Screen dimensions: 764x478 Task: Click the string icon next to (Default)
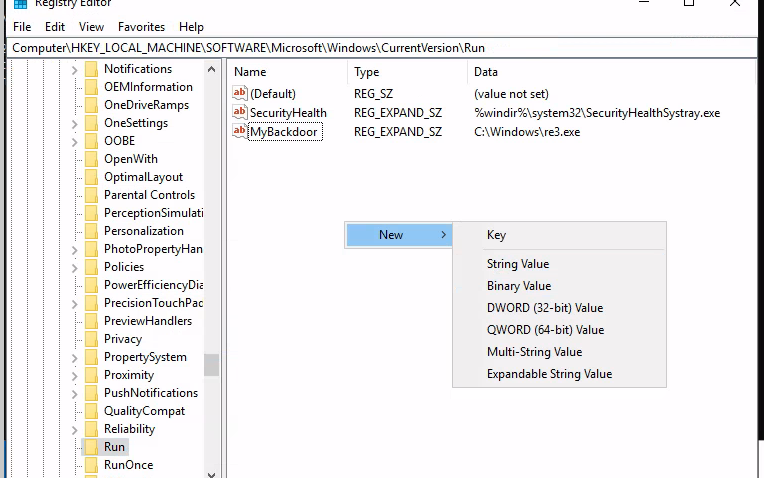tap(239, 93)
